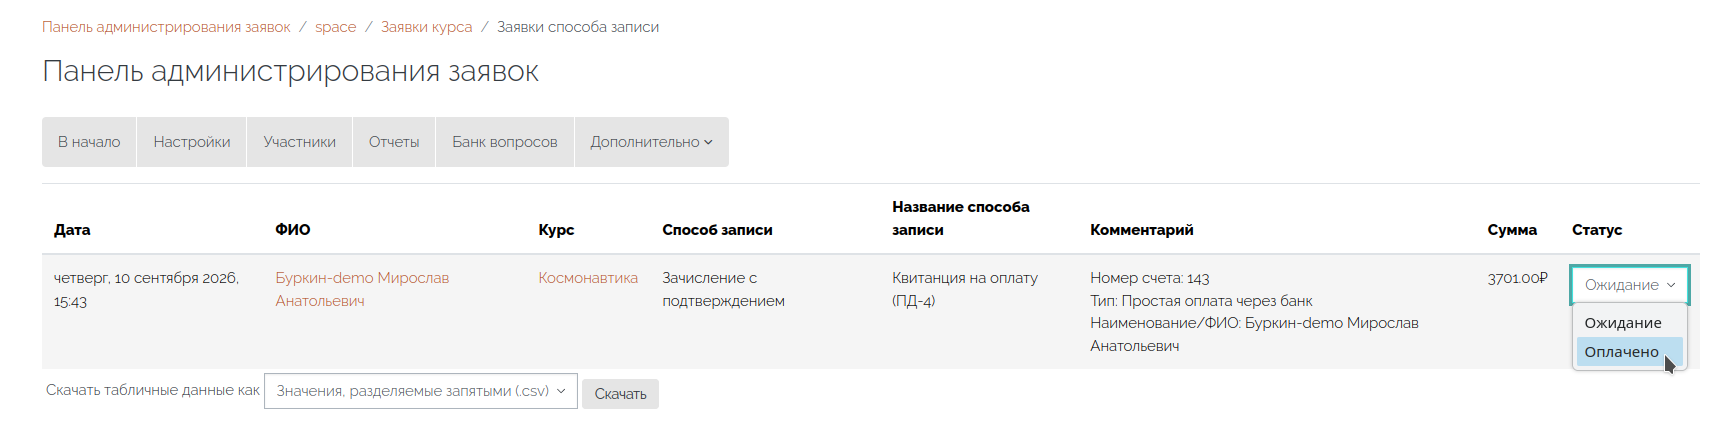Open the 'Настройки' tab

(192, 142)
